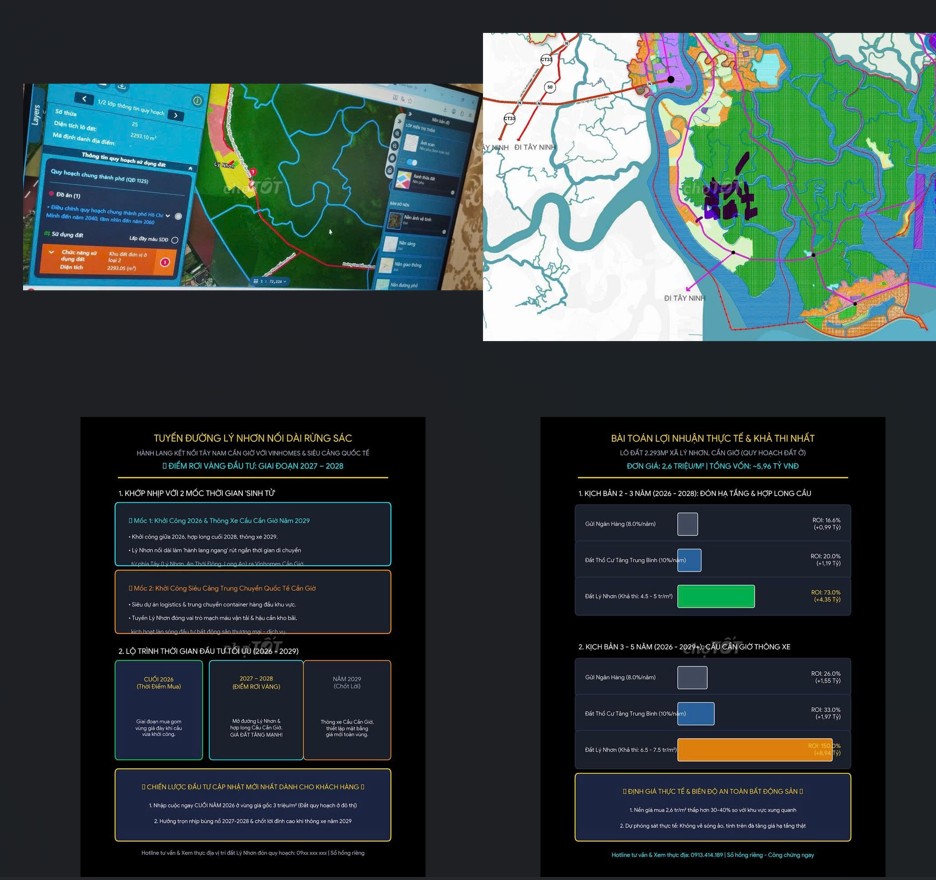
Task: Click the large black node dot on the planning map
Action: click(x=670, y=79)
